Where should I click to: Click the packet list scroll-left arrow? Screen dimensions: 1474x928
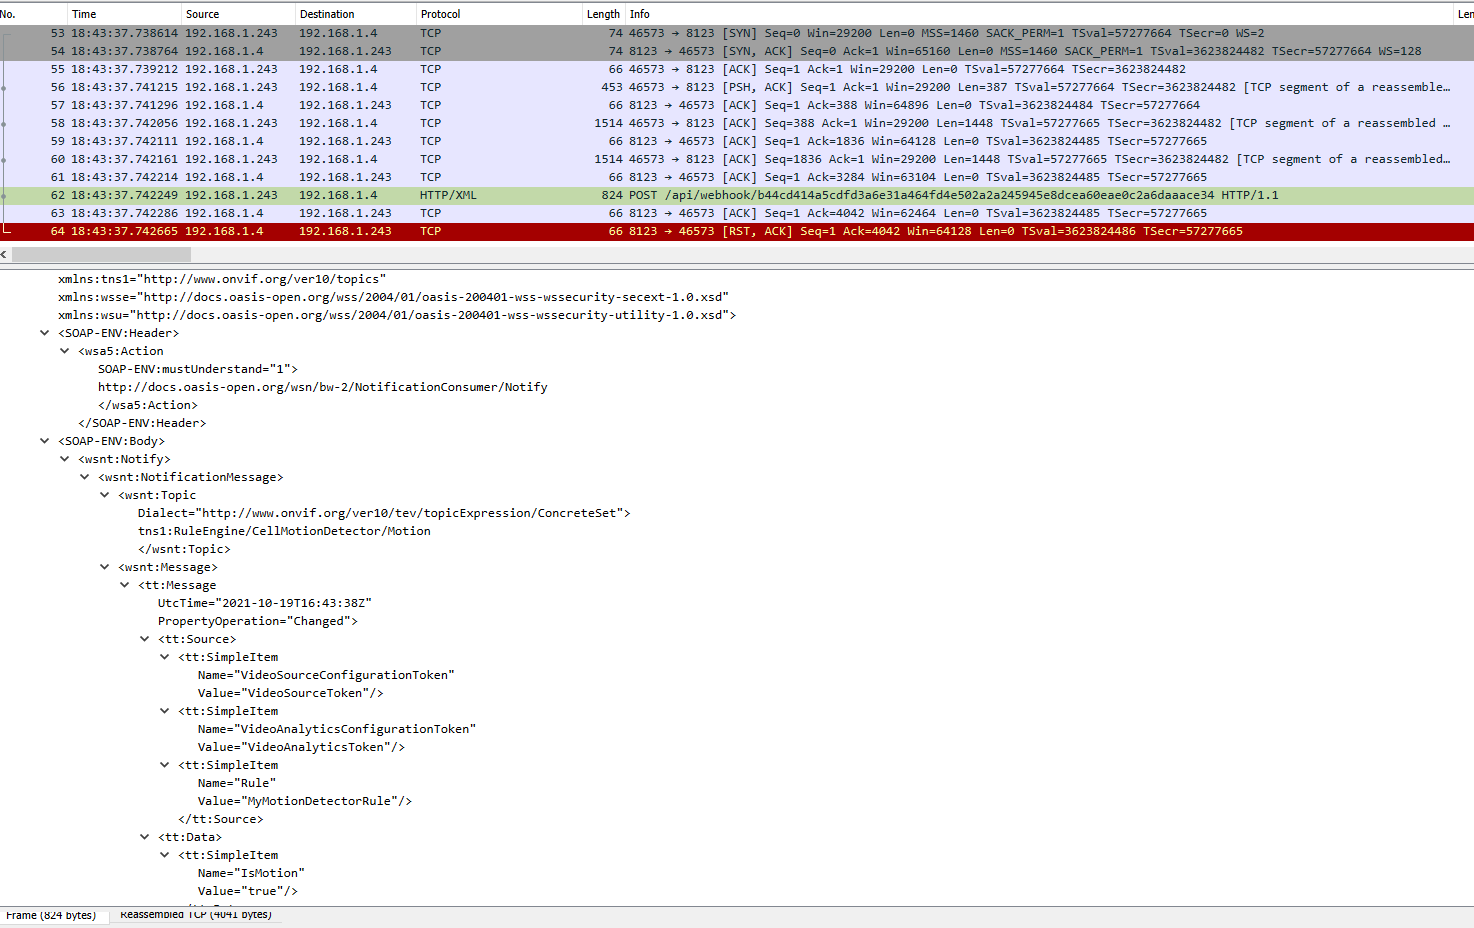[4, 254]
